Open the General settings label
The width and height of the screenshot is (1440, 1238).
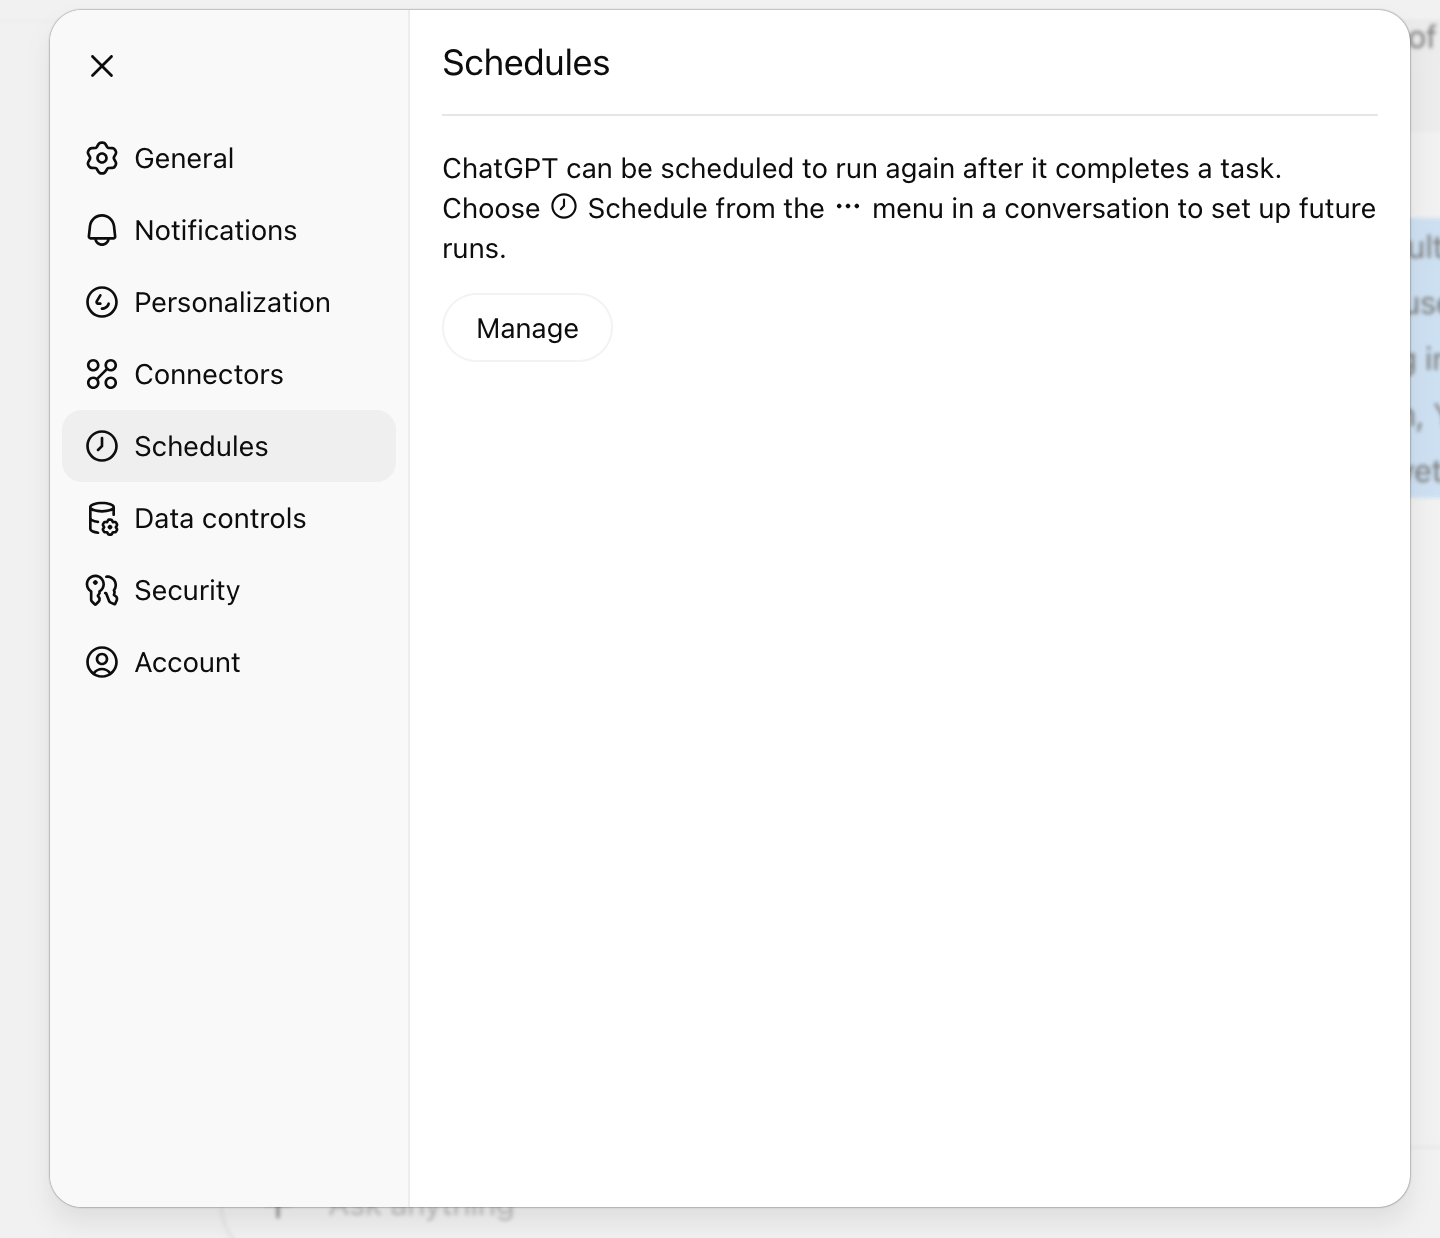coord(184,158)
